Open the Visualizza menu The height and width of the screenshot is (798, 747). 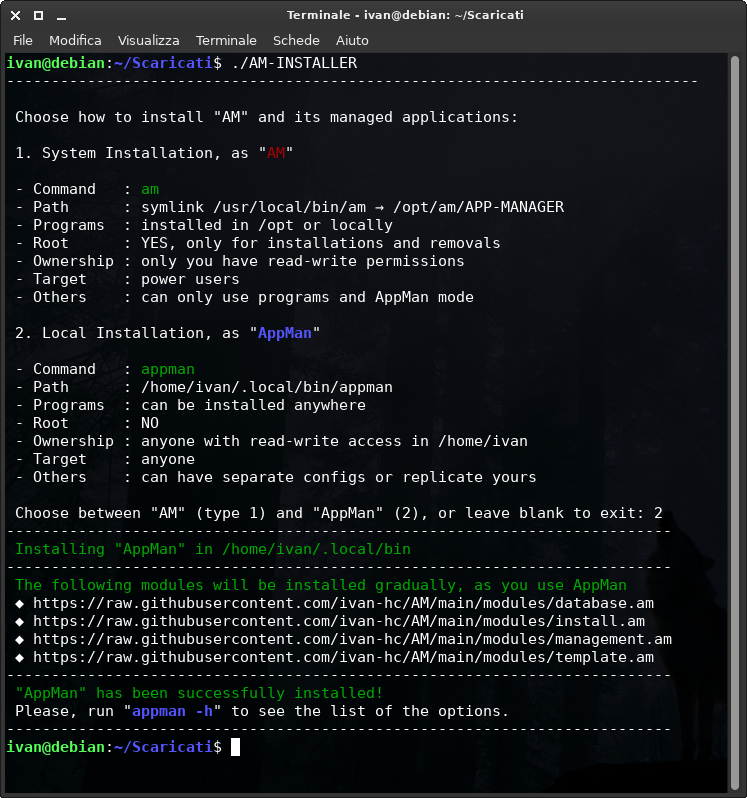tap(149, 40)
